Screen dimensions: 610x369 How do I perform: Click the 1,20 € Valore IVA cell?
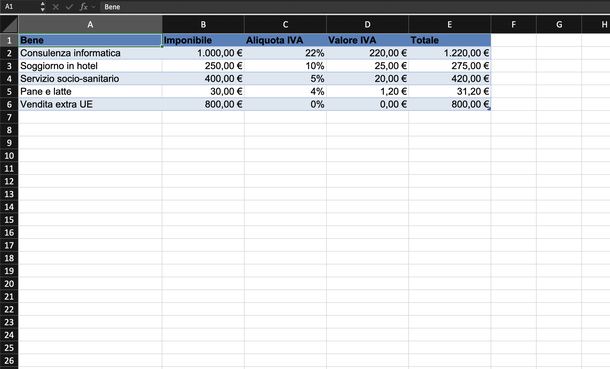367,91
